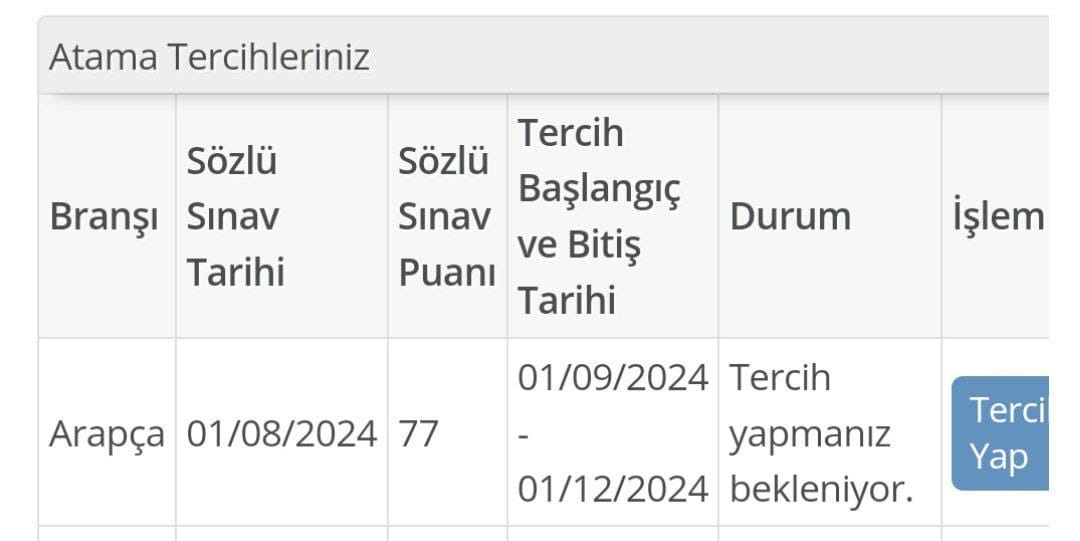Select the start date 01/09/2024
The image size is (1080, 541).
pos(612,379)
